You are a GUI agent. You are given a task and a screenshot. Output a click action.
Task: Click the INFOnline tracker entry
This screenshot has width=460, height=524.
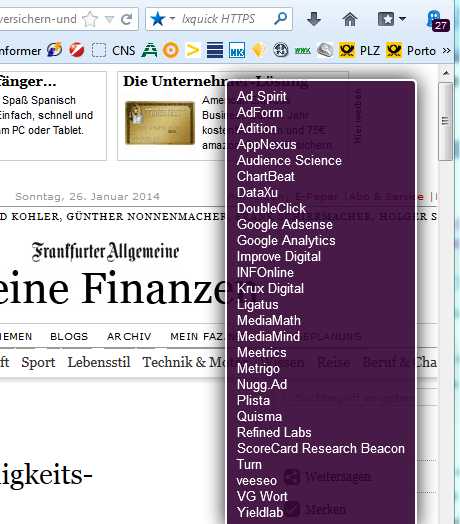(x=265, y=272)
